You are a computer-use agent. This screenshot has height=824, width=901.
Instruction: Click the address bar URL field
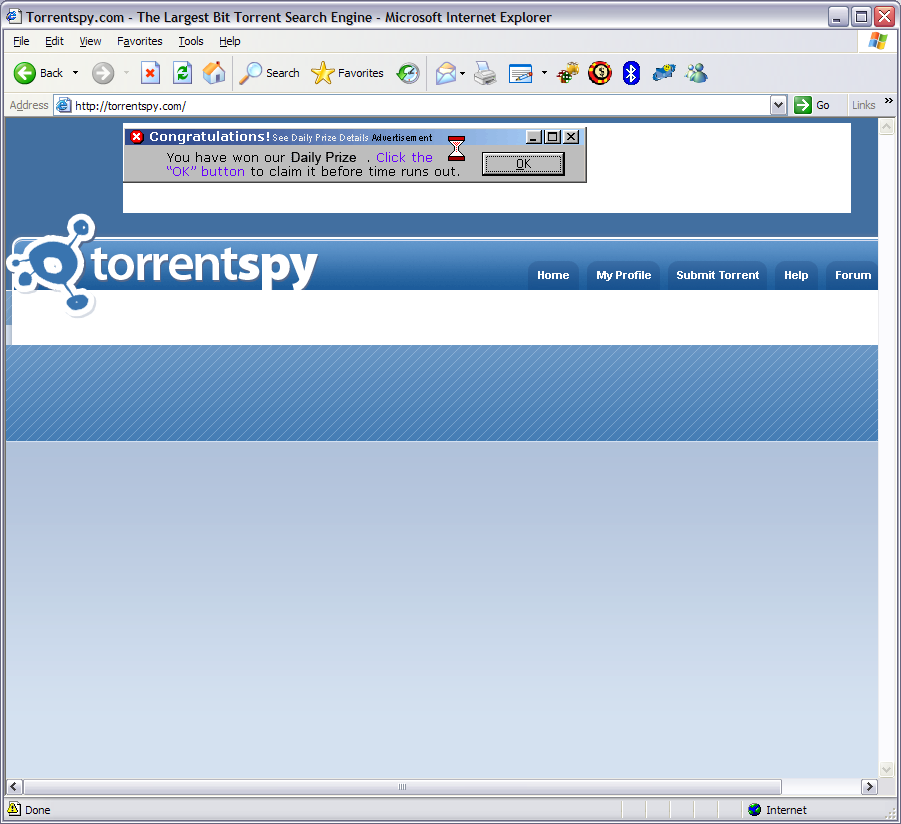click(420, 105)
